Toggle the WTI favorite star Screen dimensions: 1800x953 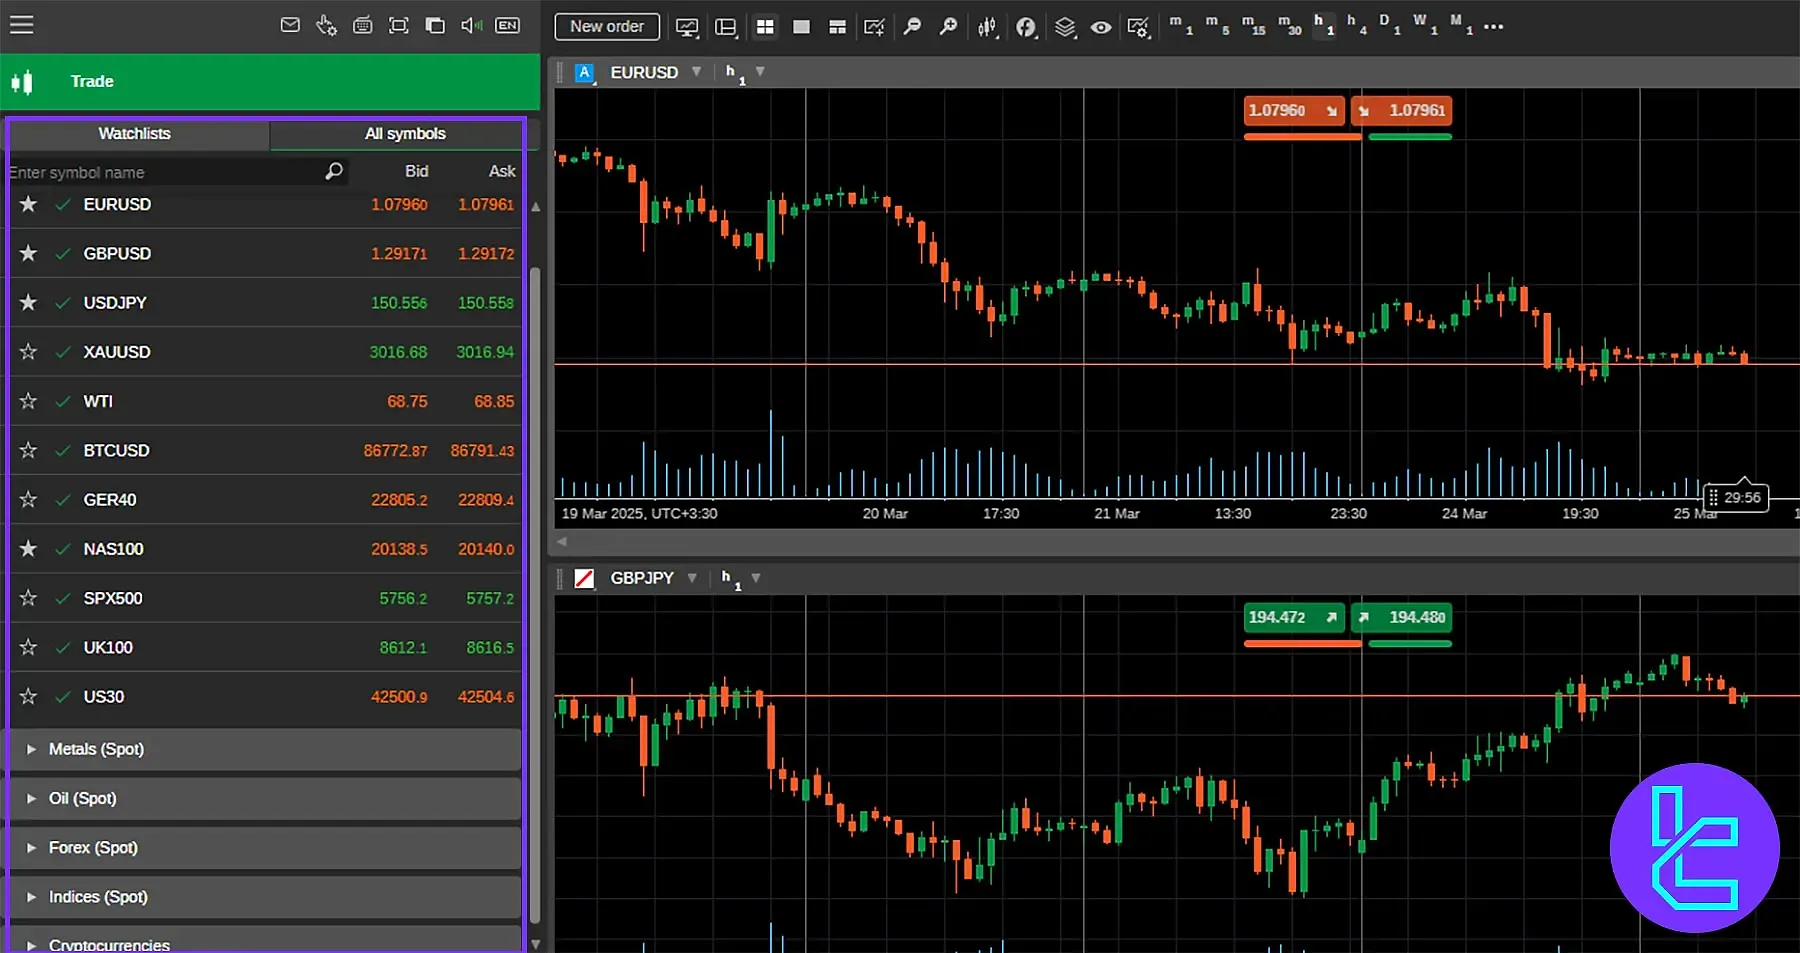[28, 401]
